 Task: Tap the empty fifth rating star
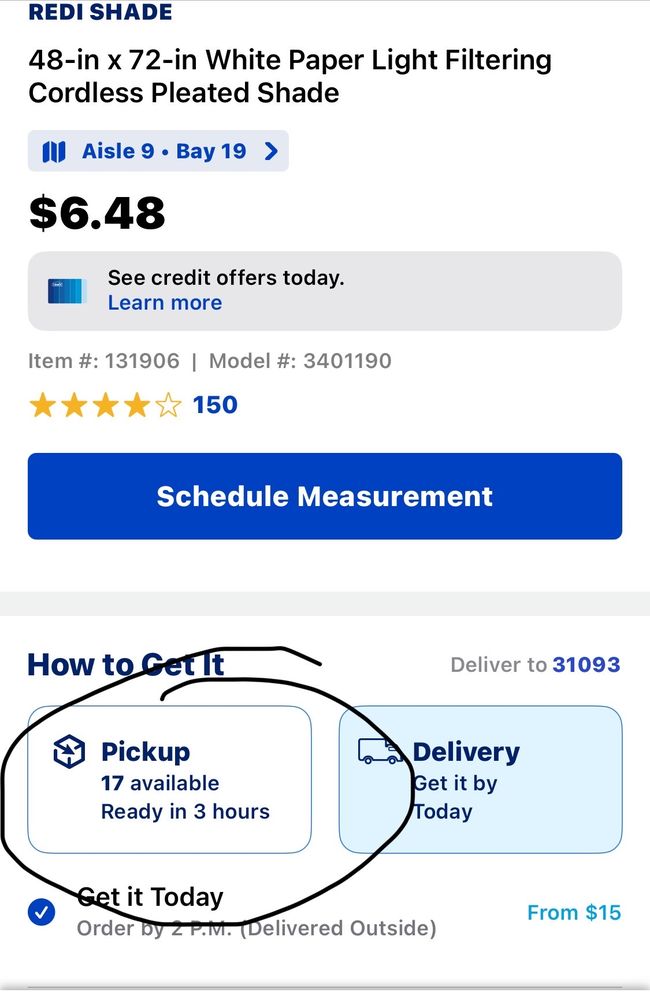pyautogui.click(x=169, y=405)
